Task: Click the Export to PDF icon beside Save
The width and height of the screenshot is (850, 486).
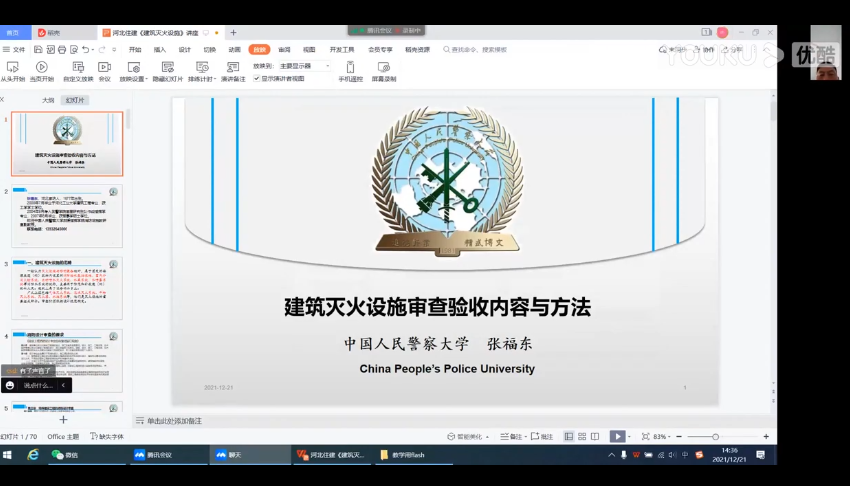Action: 50,49
